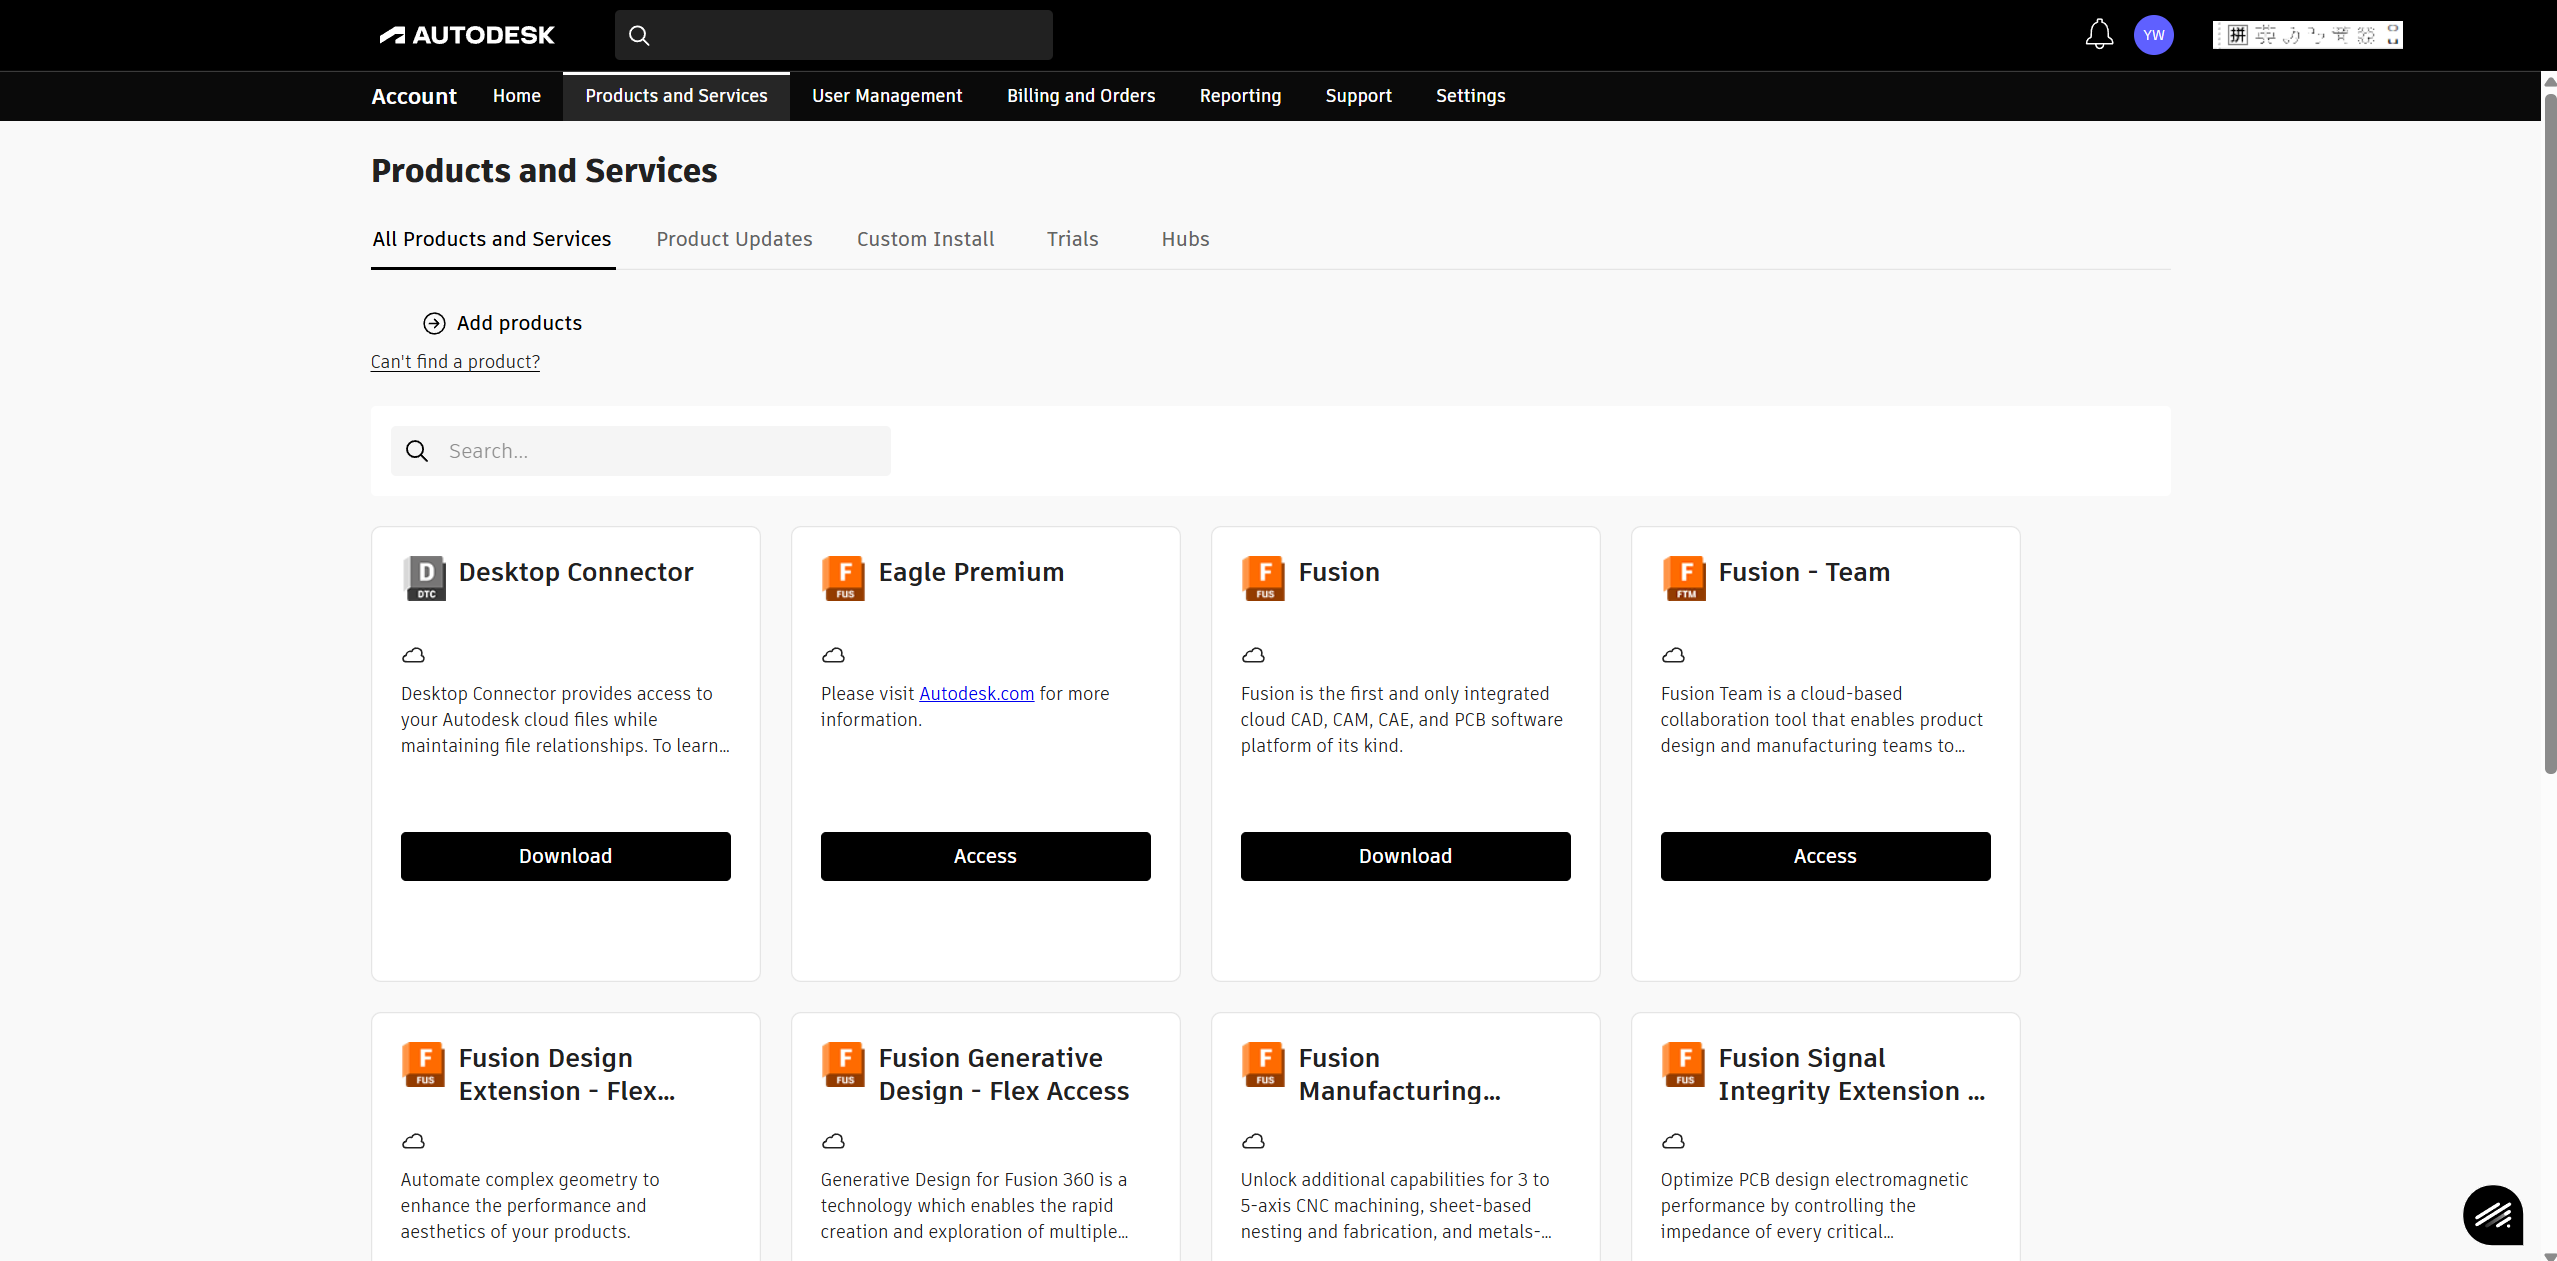Click the Fusion Generative Design product icon

tap(844, 1064)
